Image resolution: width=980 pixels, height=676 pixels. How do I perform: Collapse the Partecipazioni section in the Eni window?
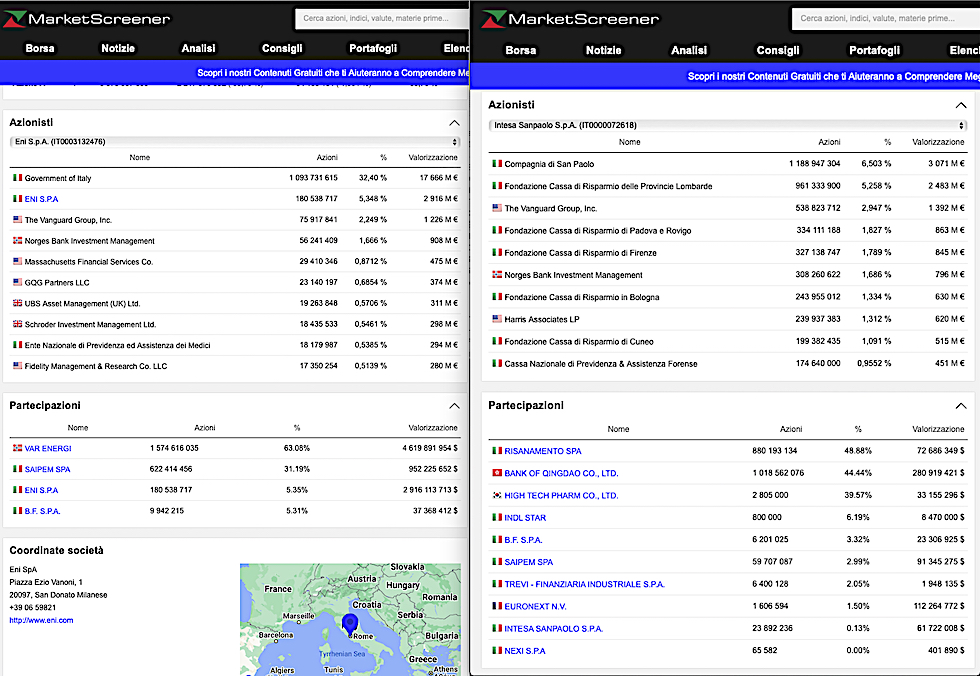click(x=454, y=405)
